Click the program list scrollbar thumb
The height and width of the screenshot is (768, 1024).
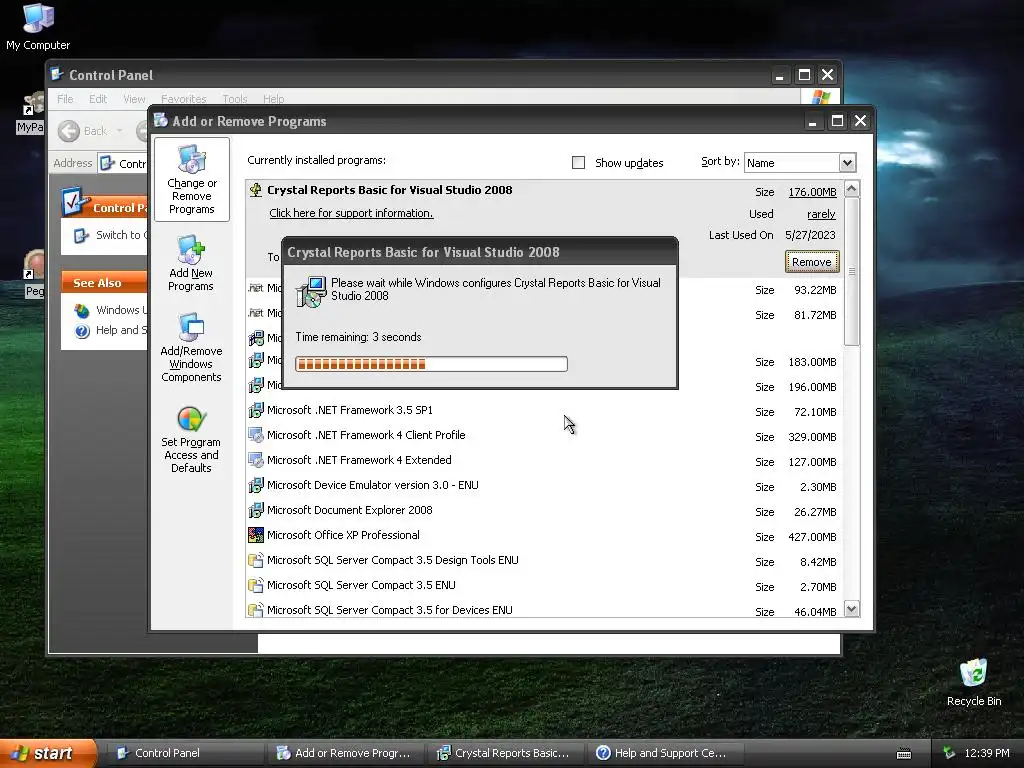coord(852,271)
